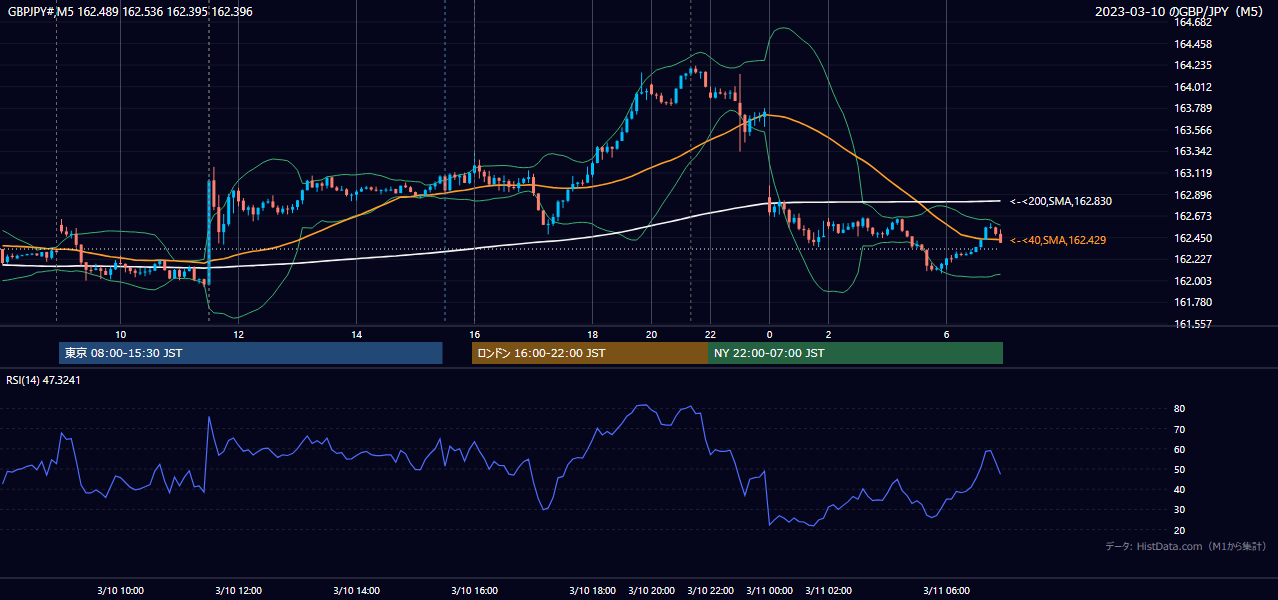This screenshot has height=600, width=1278.
Task: Click hour label 22 under the price chart
Action: 711,334
